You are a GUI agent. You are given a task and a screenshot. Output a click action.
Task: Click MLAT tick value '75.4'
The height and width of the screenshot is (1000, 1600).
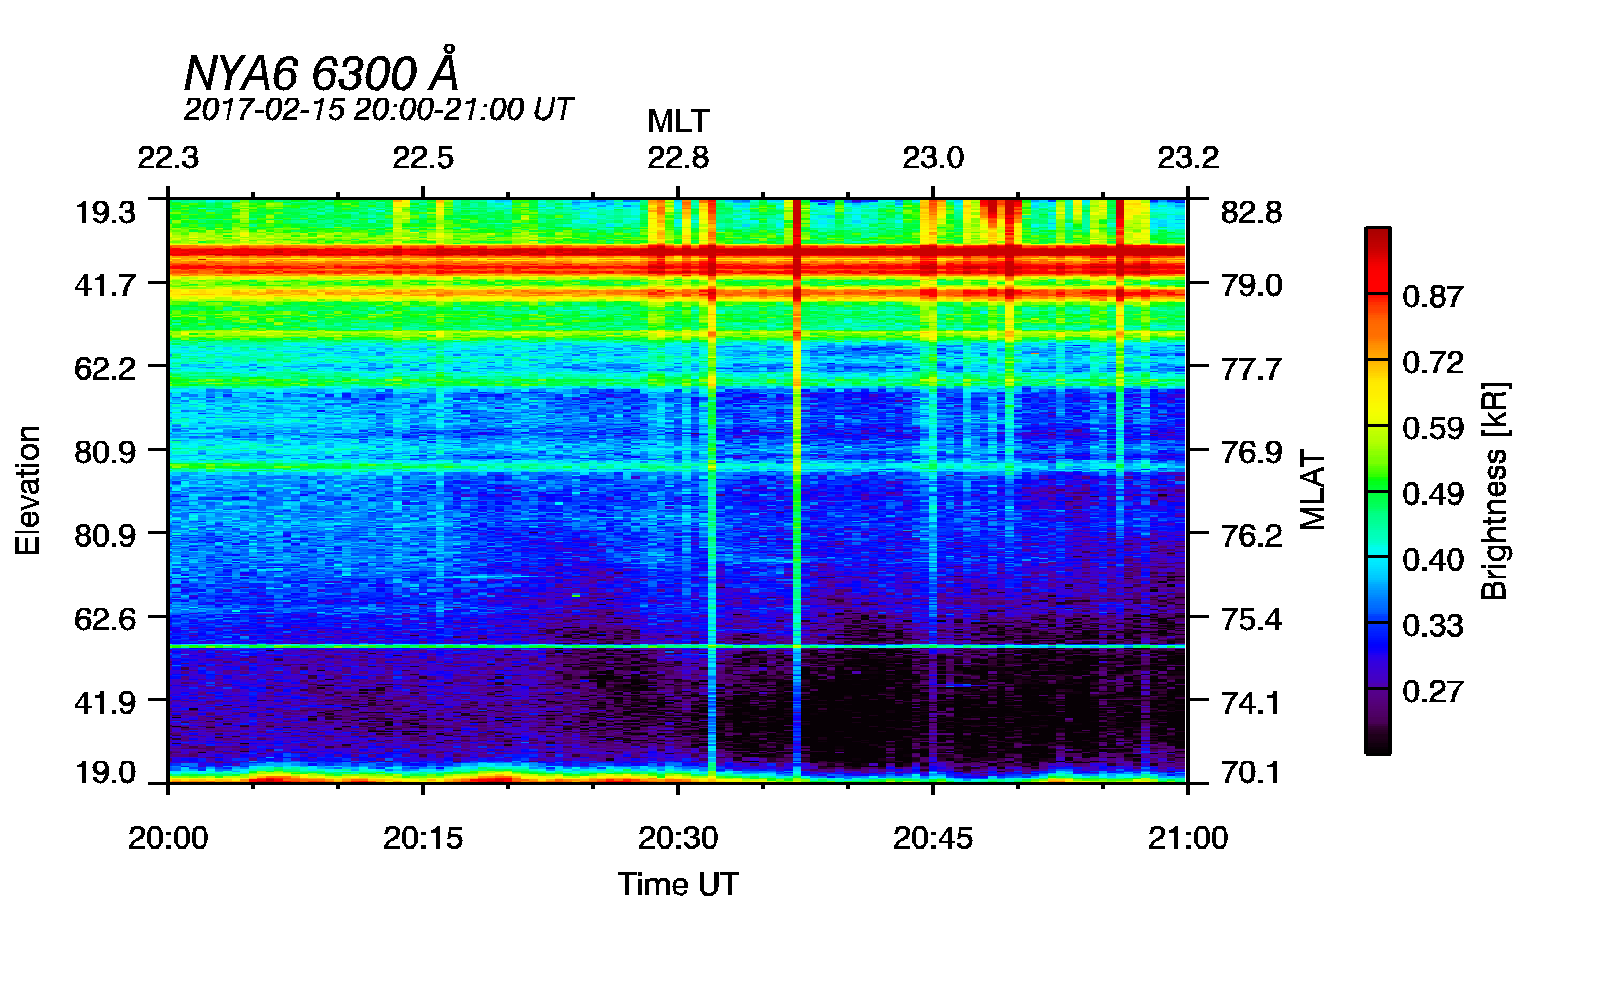point(1251,619)
